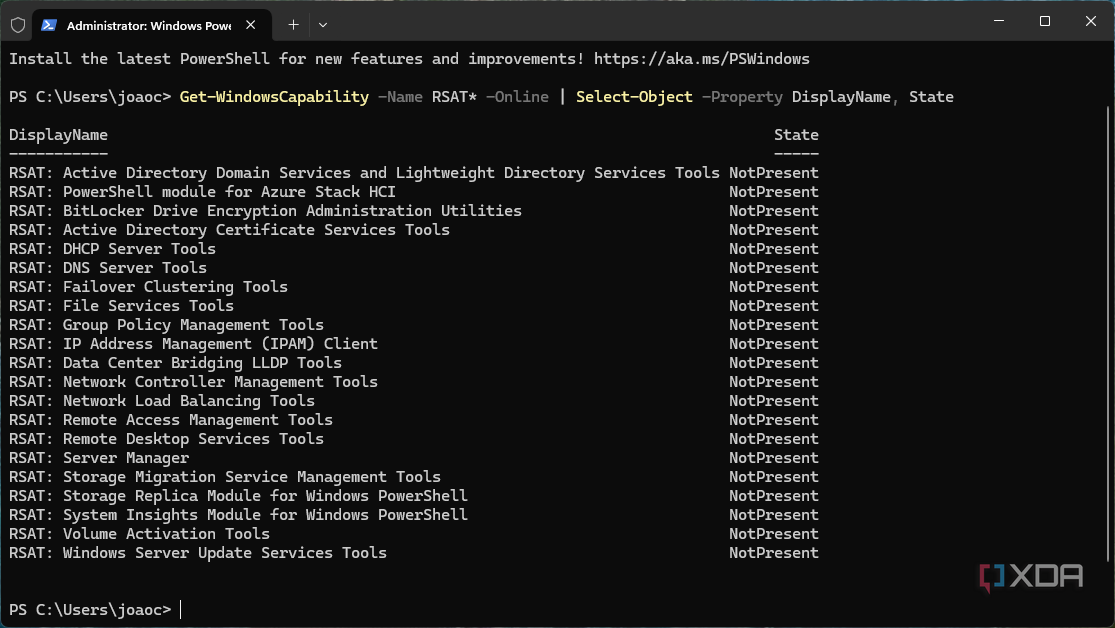1115x628 pixels.
Task: Click the PowerShell icon on the tab
Action: [49, 23]
